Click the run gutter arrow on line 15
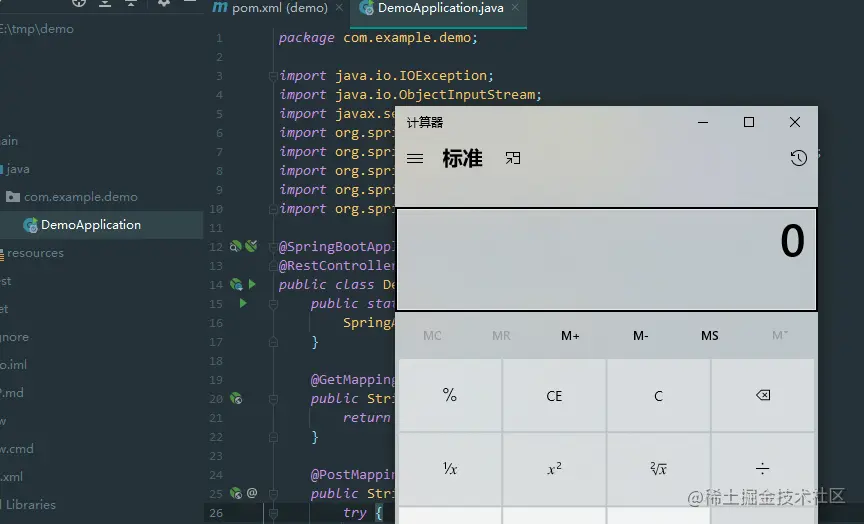Image resolution: width=864 pixels, height=524 pixels. [x=243, y=303]
